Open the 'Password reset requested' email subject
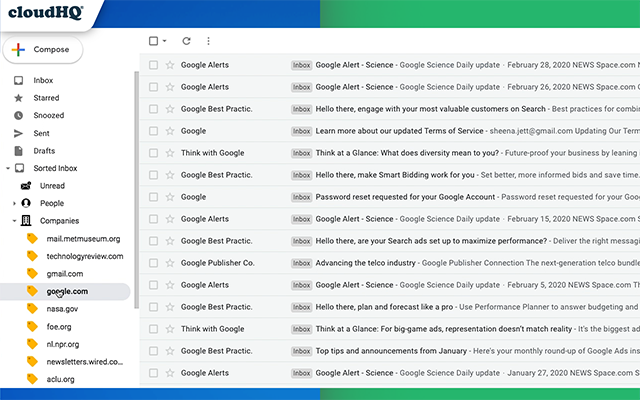640x400 pixels. pos(405,197)
